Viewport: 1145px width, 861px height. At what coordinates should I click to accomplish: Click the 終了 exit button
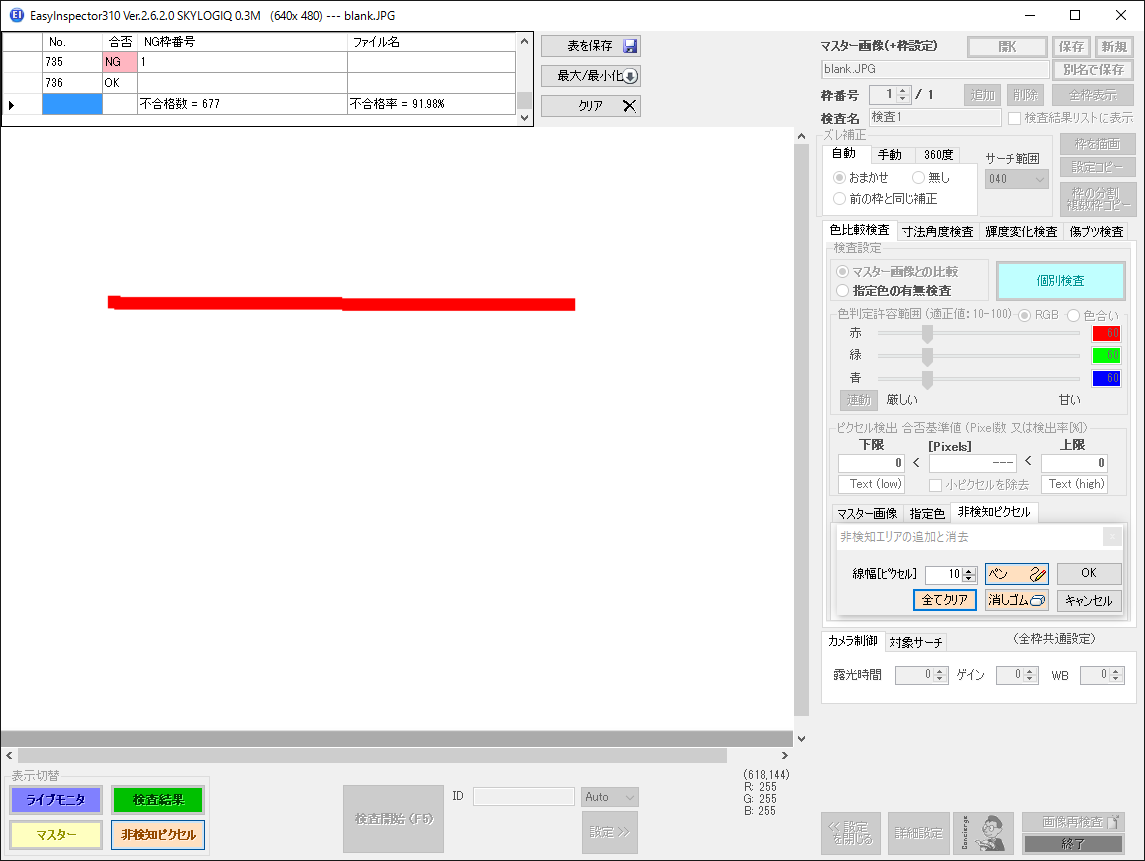pos(1073,843)
